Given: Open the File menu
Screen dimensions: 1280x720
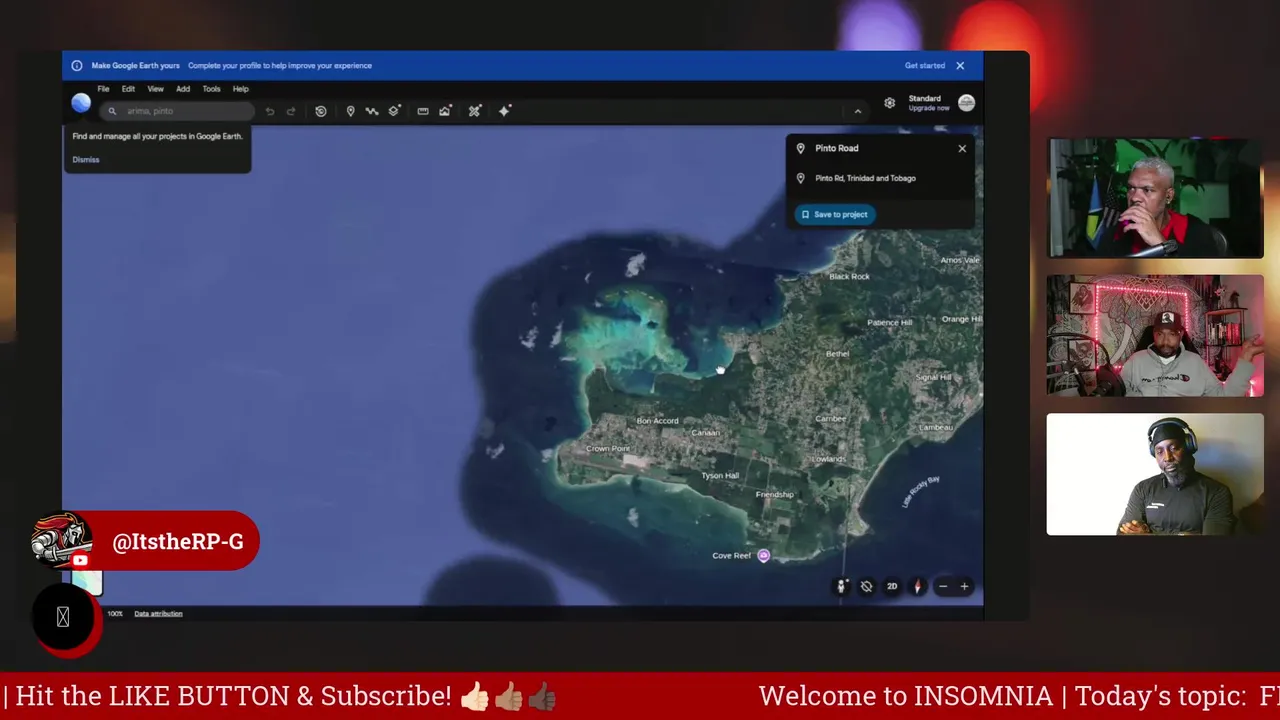Looking at the screenshot, I should (103, 89).
